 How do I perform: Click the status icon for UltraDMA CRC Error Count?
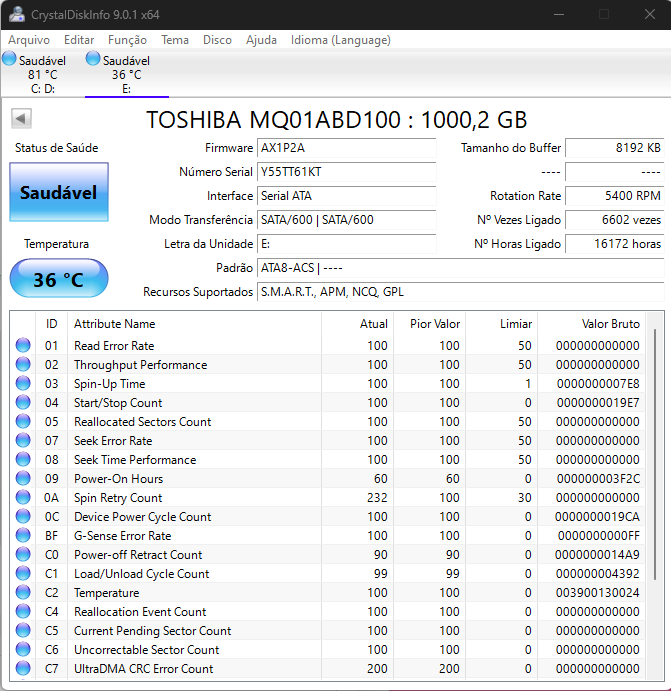click(x=23, y=668)
